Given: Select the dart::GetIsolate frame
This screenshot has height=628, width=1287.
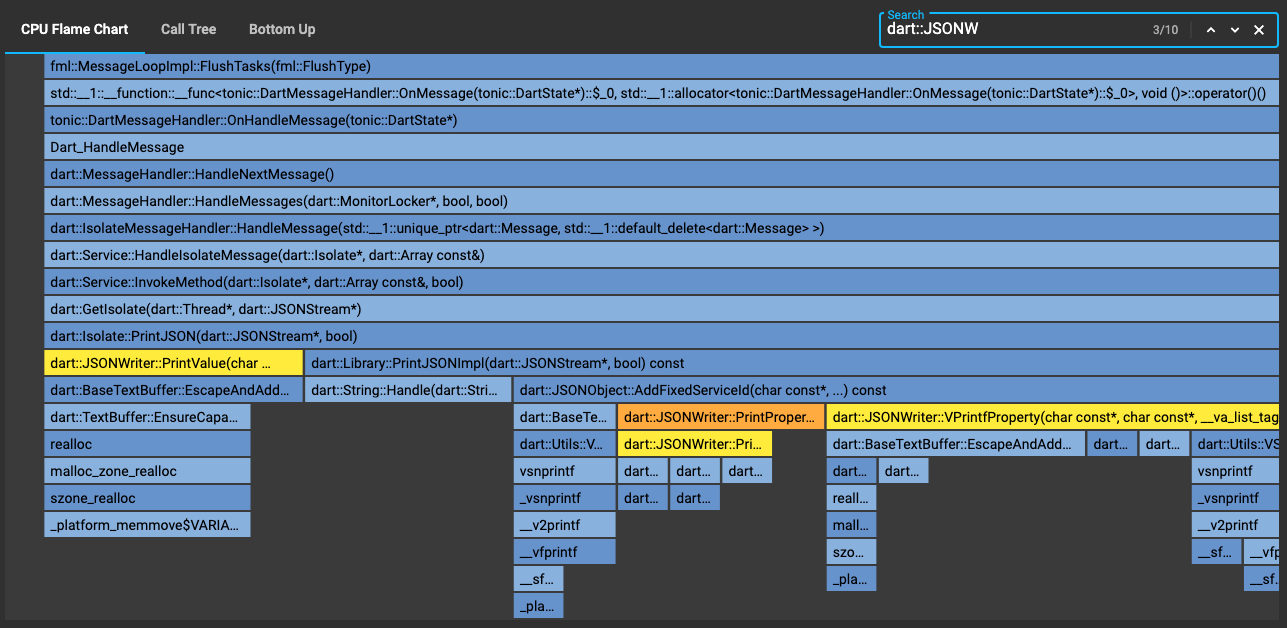Looking at the screenshot, I should [662, 309].
